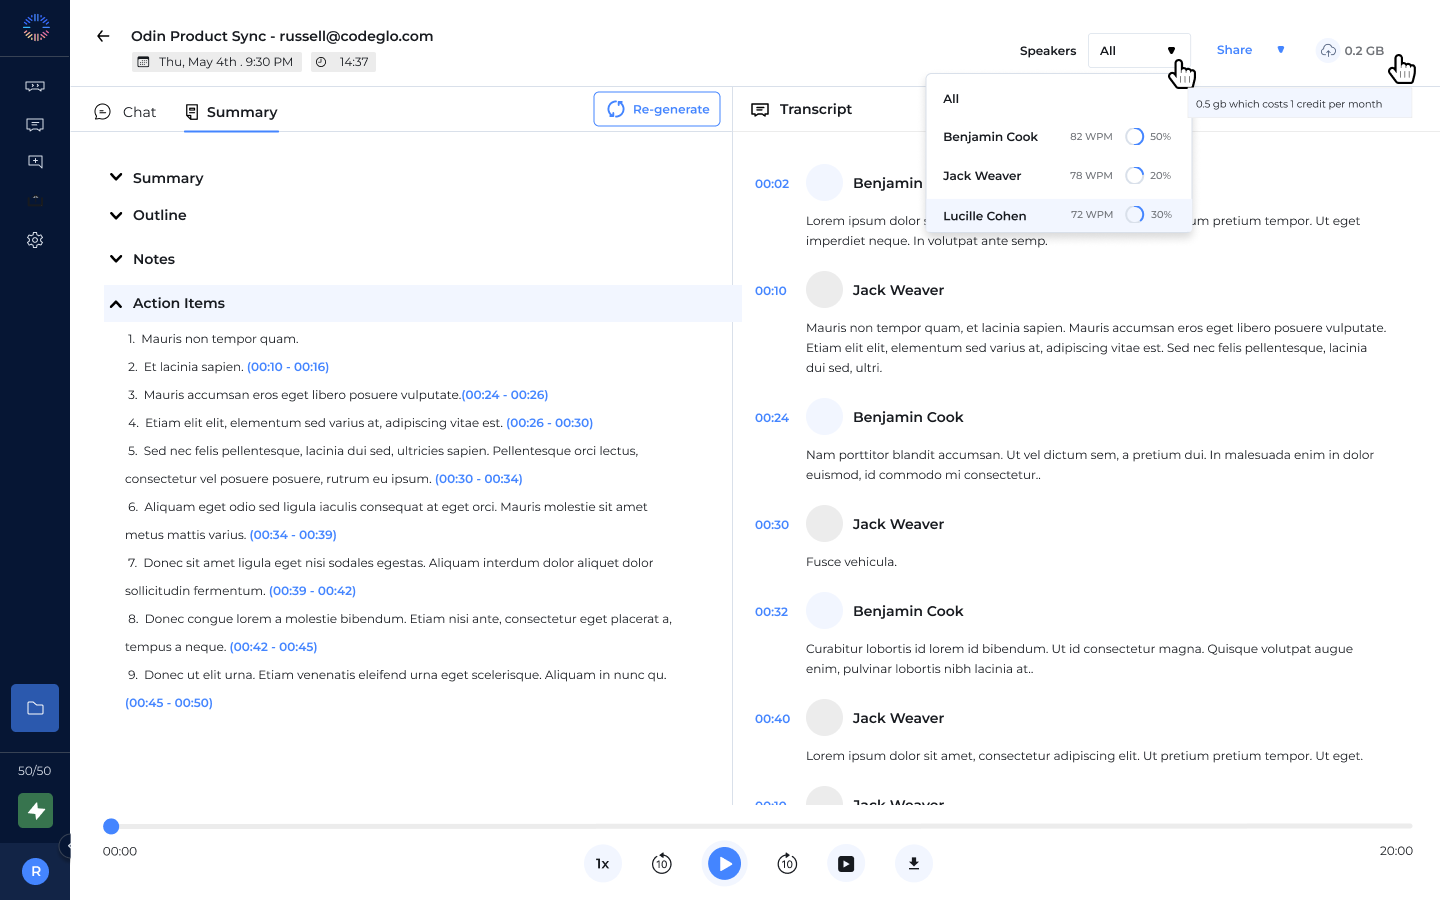Jump to timestamp 00:10 - 00:16
The height and width of the screenshot is (900, 1440).
pyautogui.click(x=288, y=367)
